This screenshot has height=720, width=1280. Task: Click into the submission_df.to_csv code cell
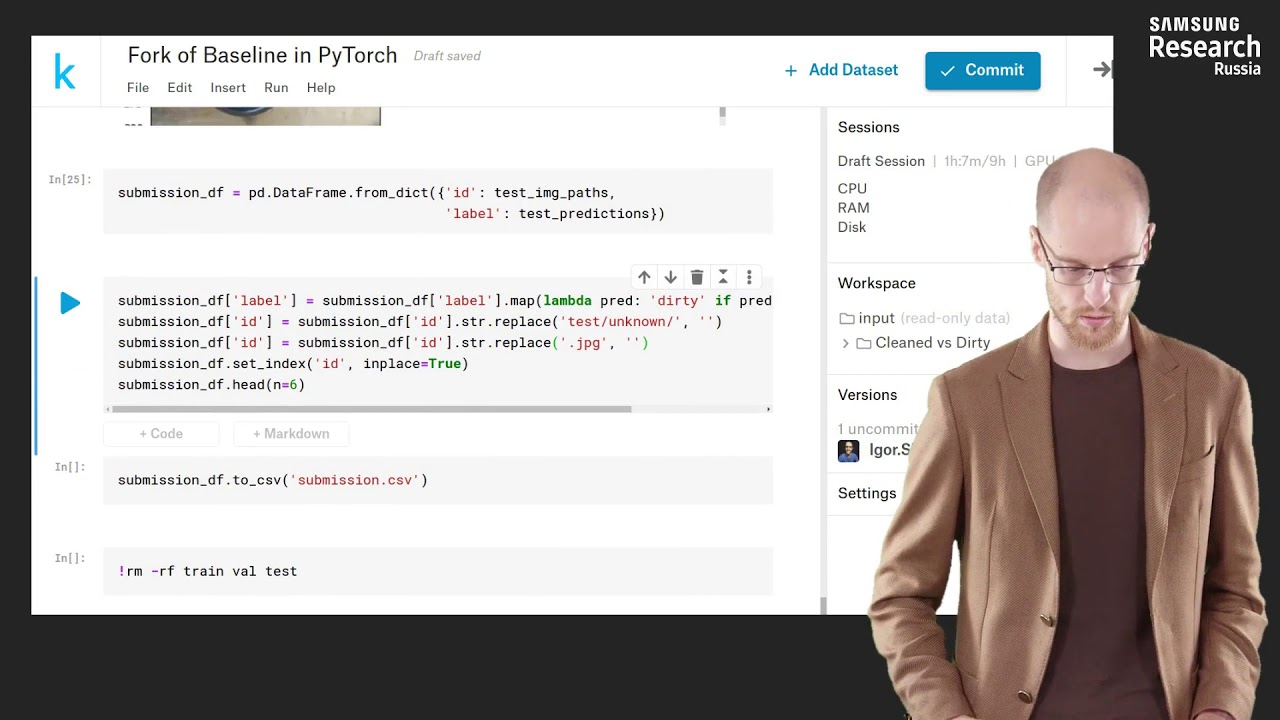(438, 480)
